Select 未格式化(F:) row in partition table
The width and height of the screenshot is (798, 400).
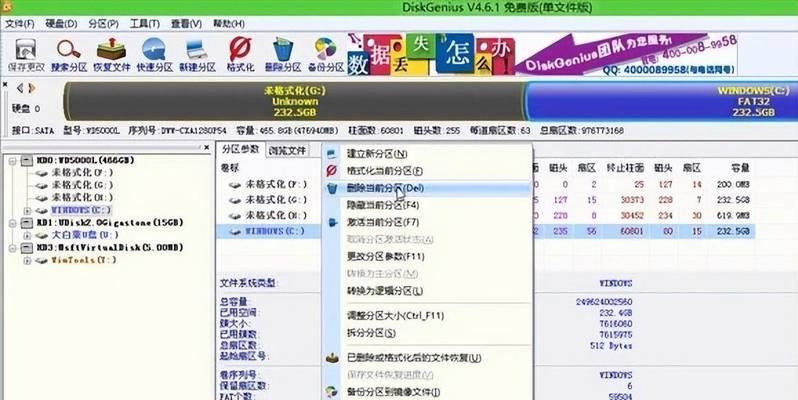[486, 184]
